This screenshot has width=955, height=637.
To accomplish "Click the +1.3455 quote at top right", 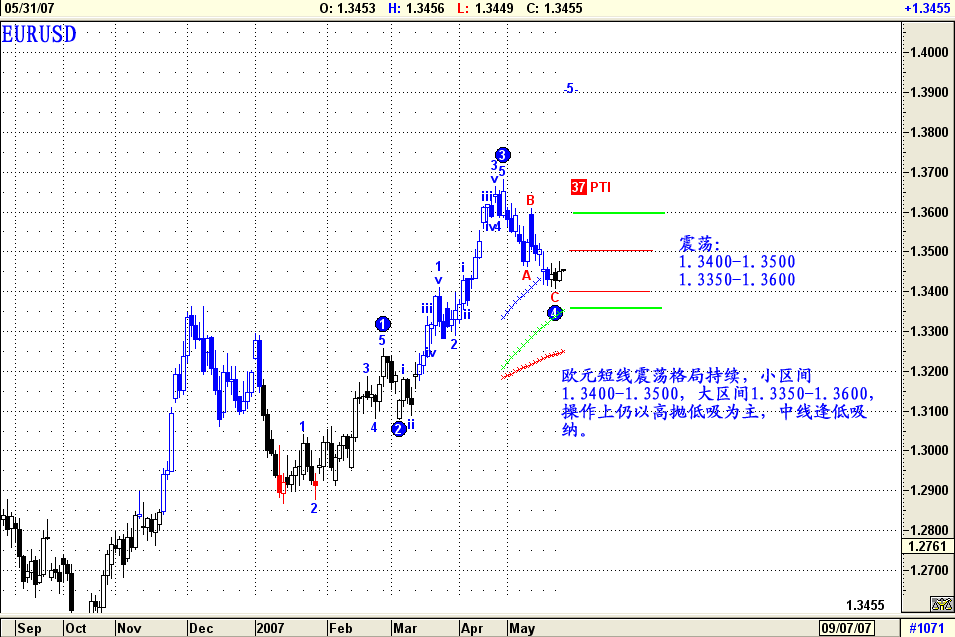I will (x=926, y=8).
